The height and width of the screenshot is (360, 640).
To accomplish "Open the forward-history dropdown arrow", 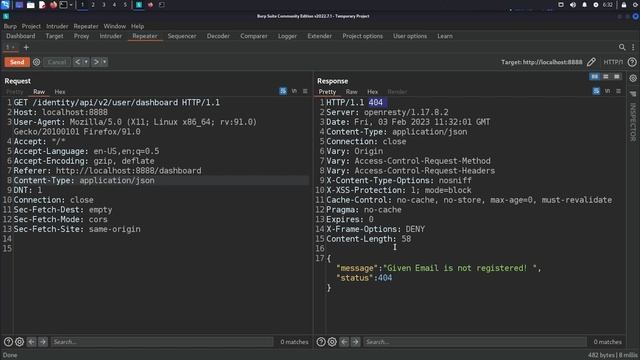I will [104, 62].
